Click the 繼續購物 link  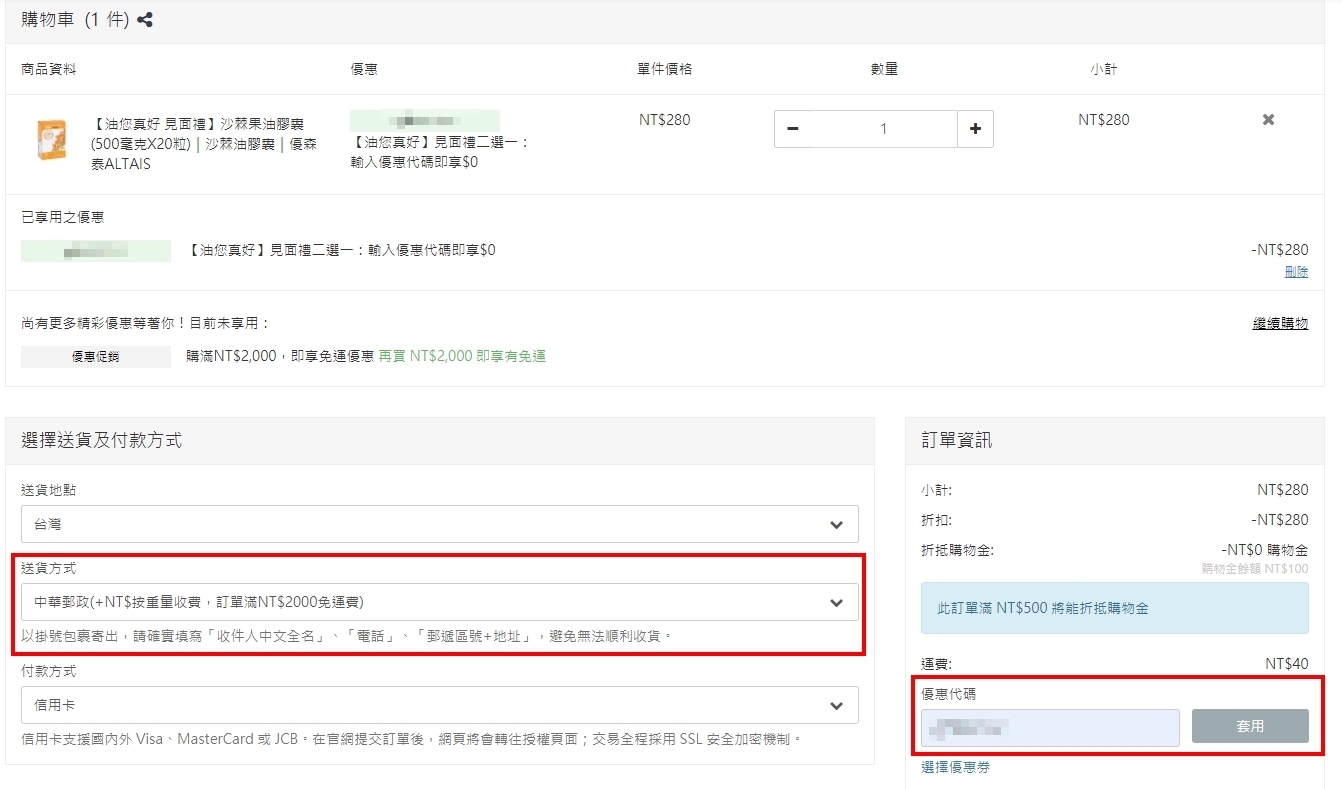[1280, 323]
